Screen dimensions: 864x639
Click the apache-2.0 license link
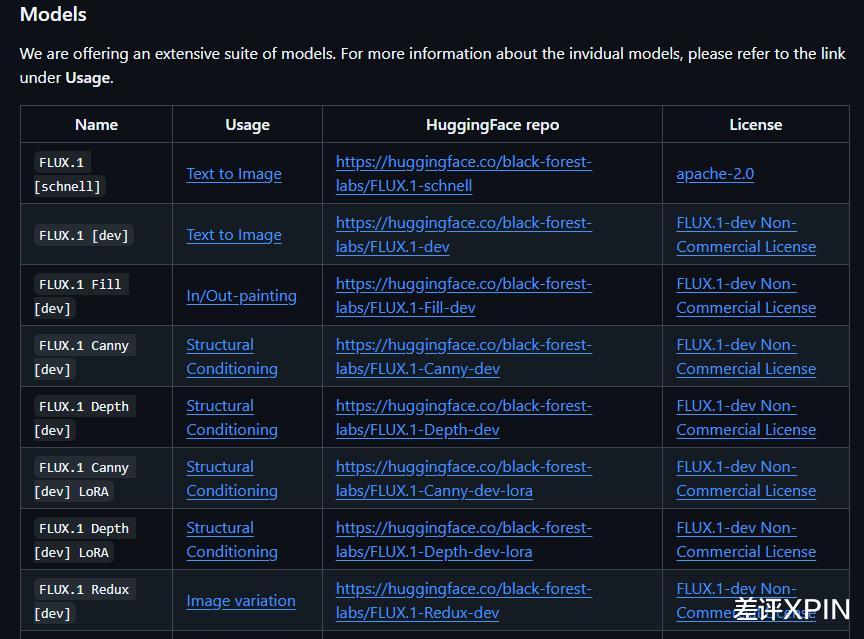click(715, 174)
